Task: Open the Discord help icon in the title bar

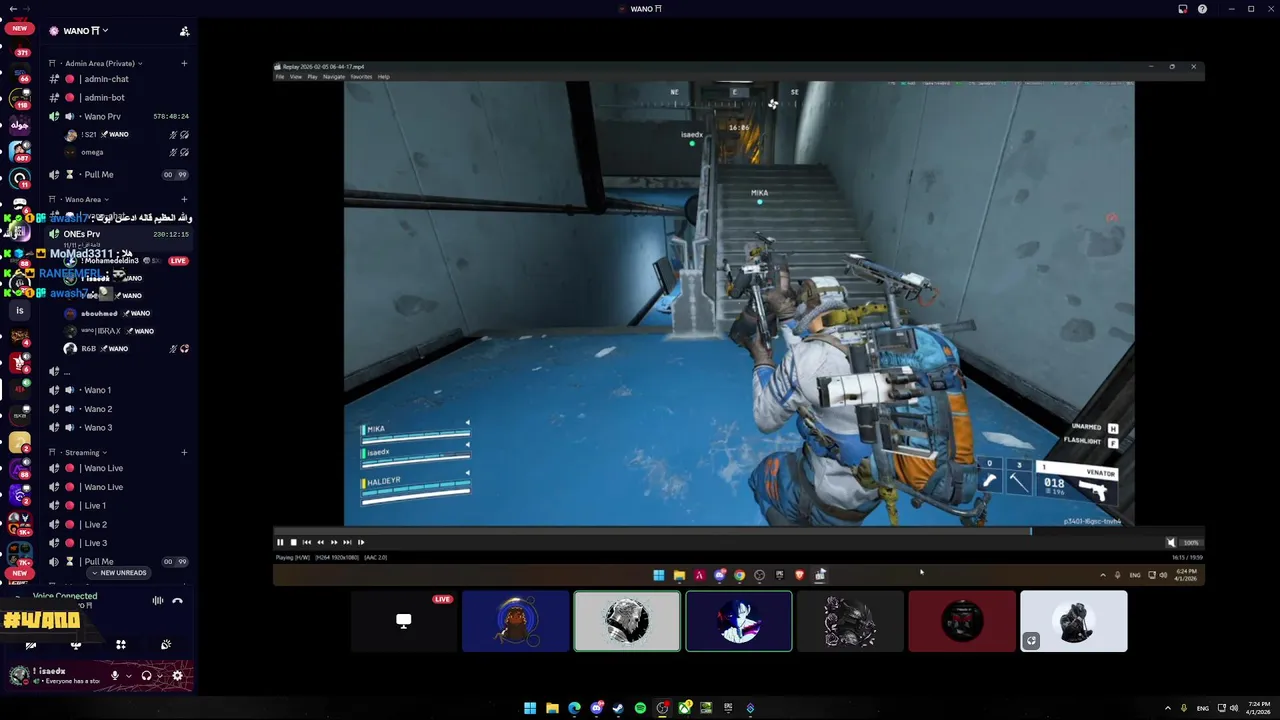Action: tap(1203, 9)
